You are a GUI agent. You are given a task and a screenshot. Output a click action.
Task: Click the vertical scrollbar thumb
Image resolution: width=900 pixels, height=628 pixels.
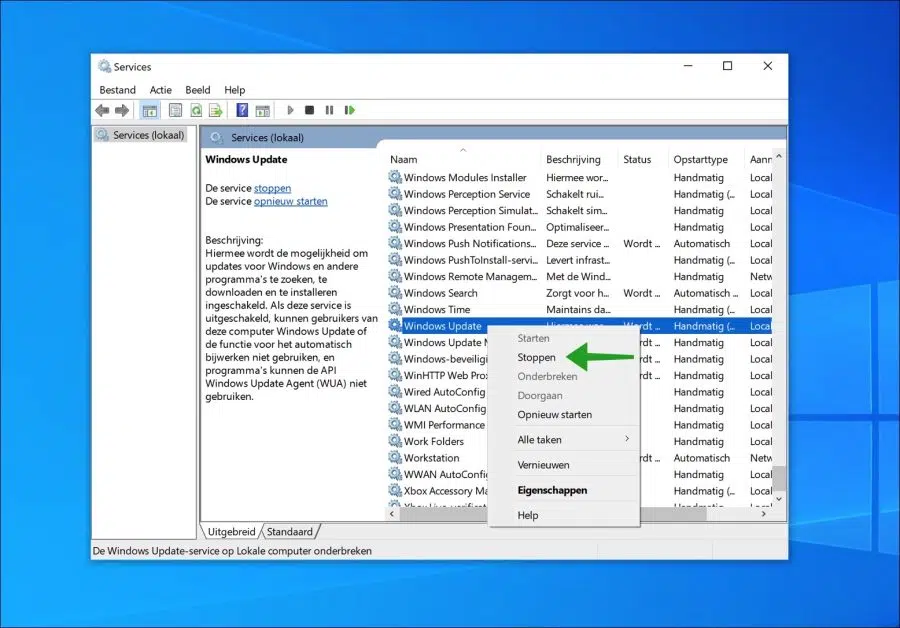pyautogui.click(x=778, y=478)
